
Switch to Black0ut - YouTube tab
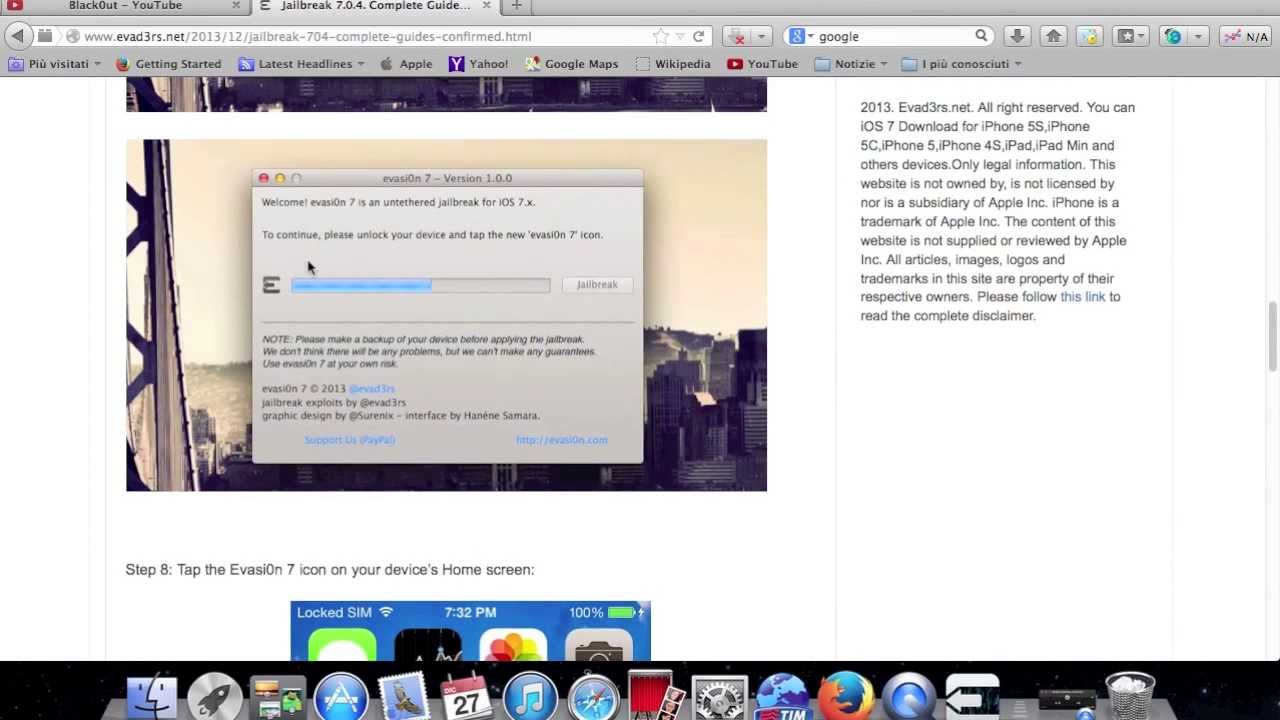[125, 6]
